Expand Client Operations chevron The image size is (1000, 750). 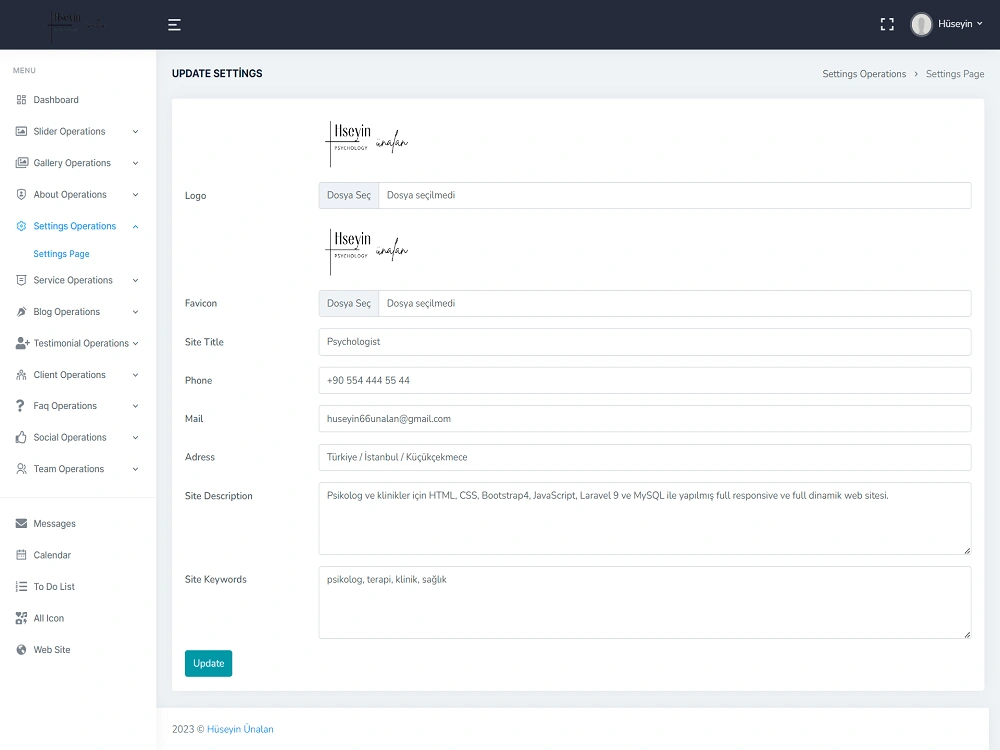[135, 375]
